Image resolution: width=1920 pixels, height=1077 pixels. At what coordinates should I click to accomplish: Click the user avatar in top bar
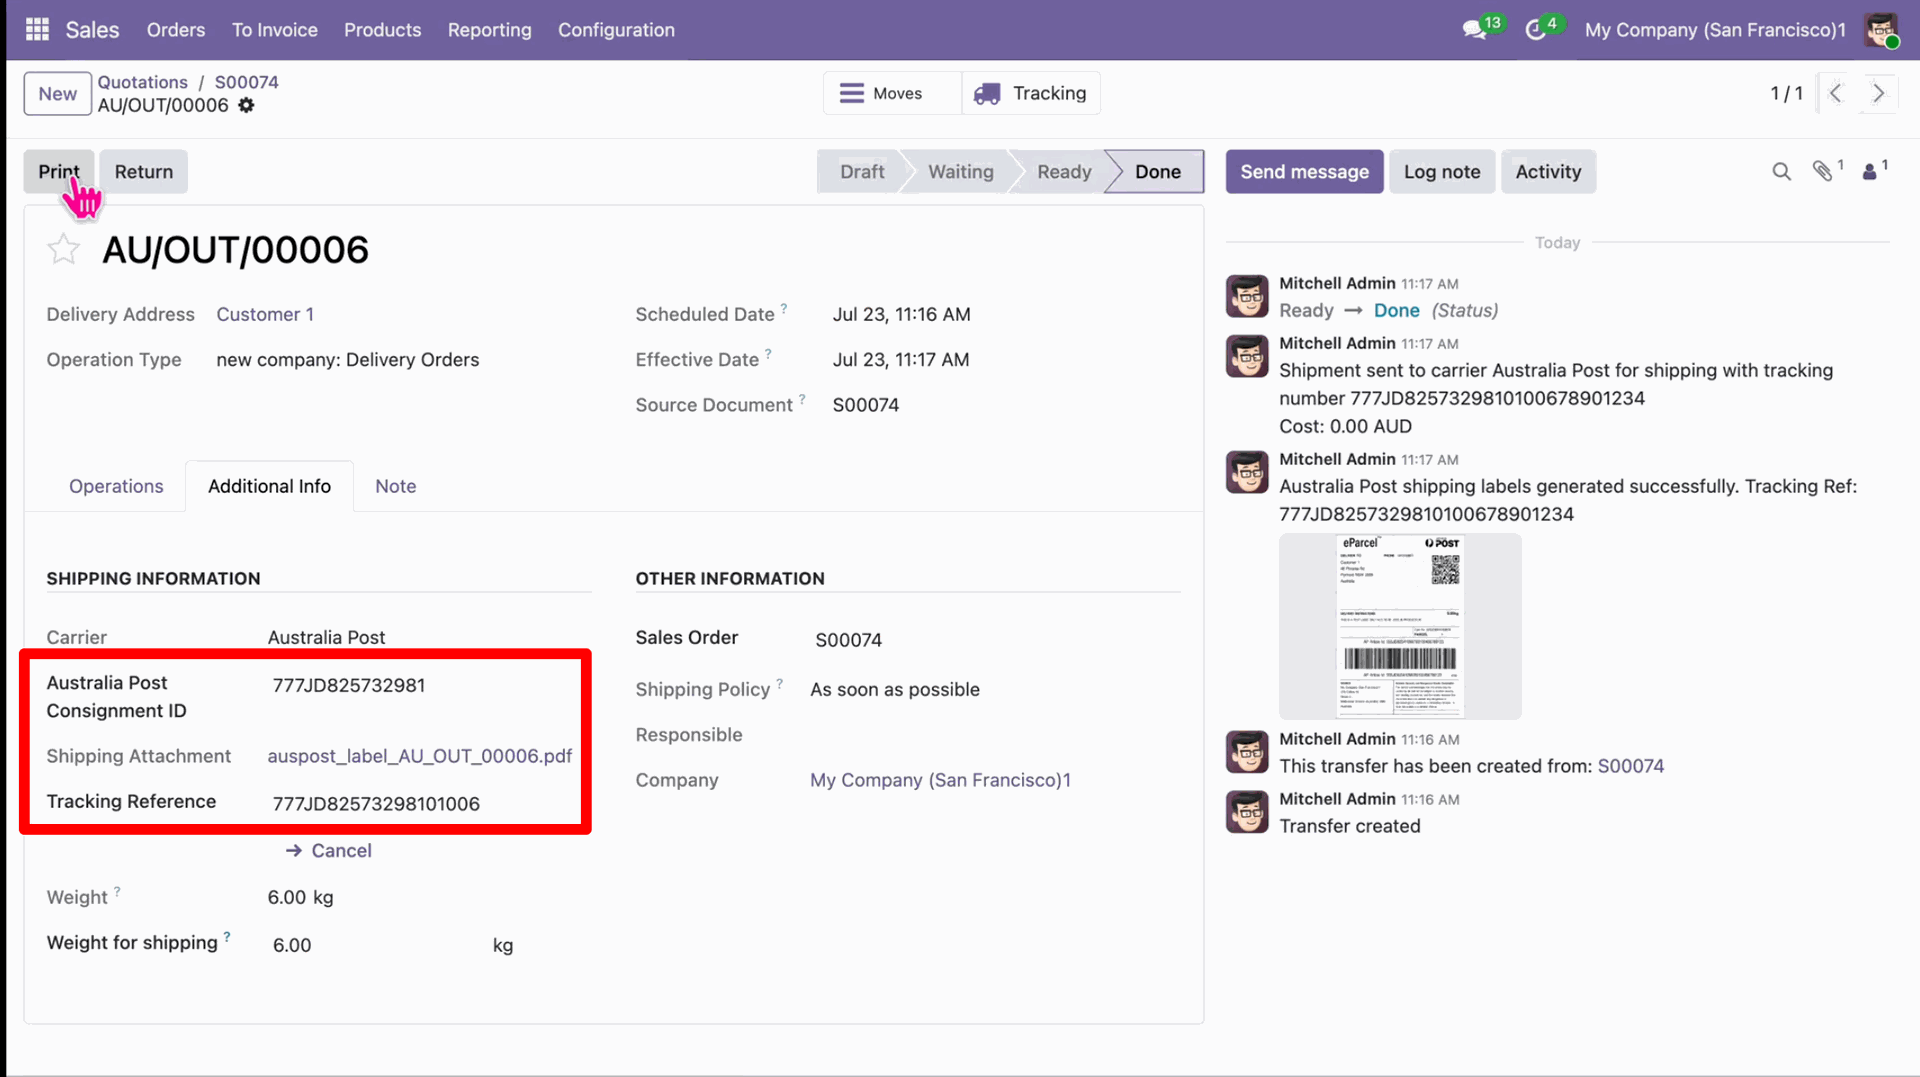1881,30
